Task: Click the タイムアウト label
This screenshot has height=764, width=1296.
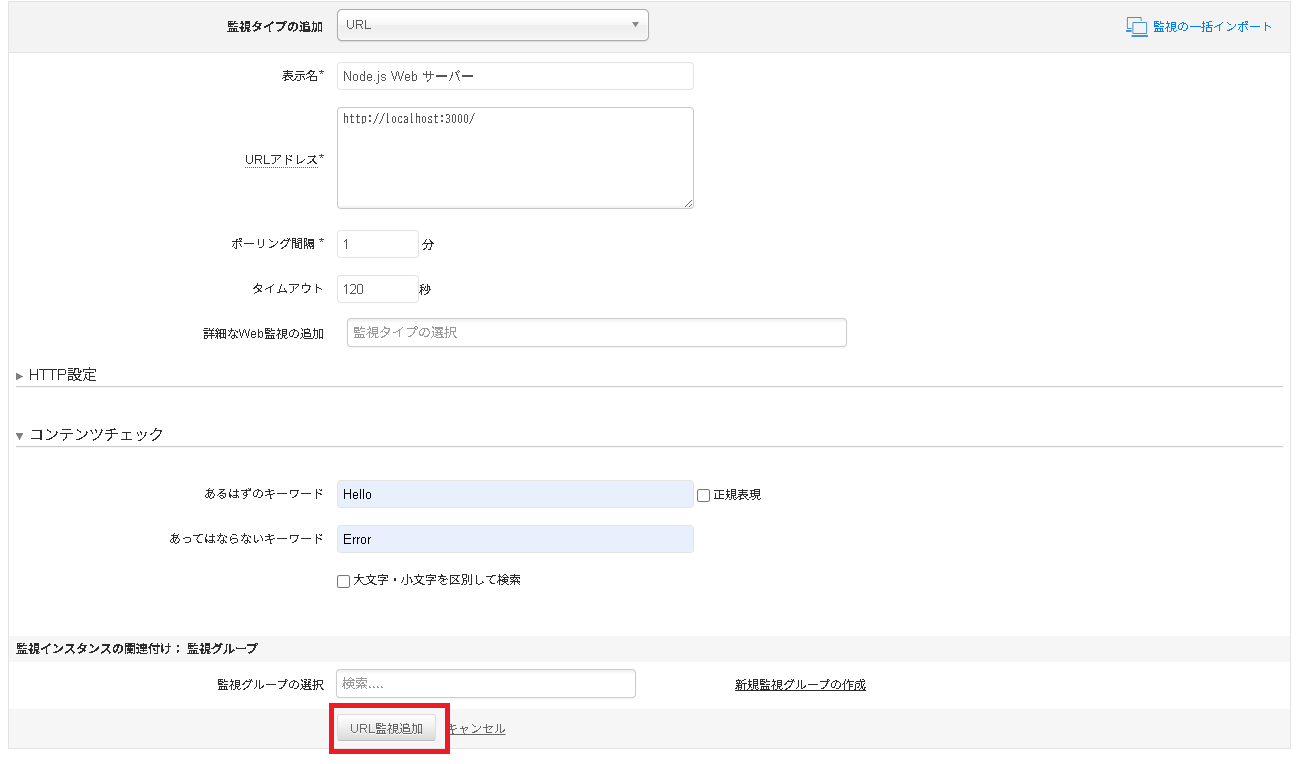Action: (x=288, y=288)
